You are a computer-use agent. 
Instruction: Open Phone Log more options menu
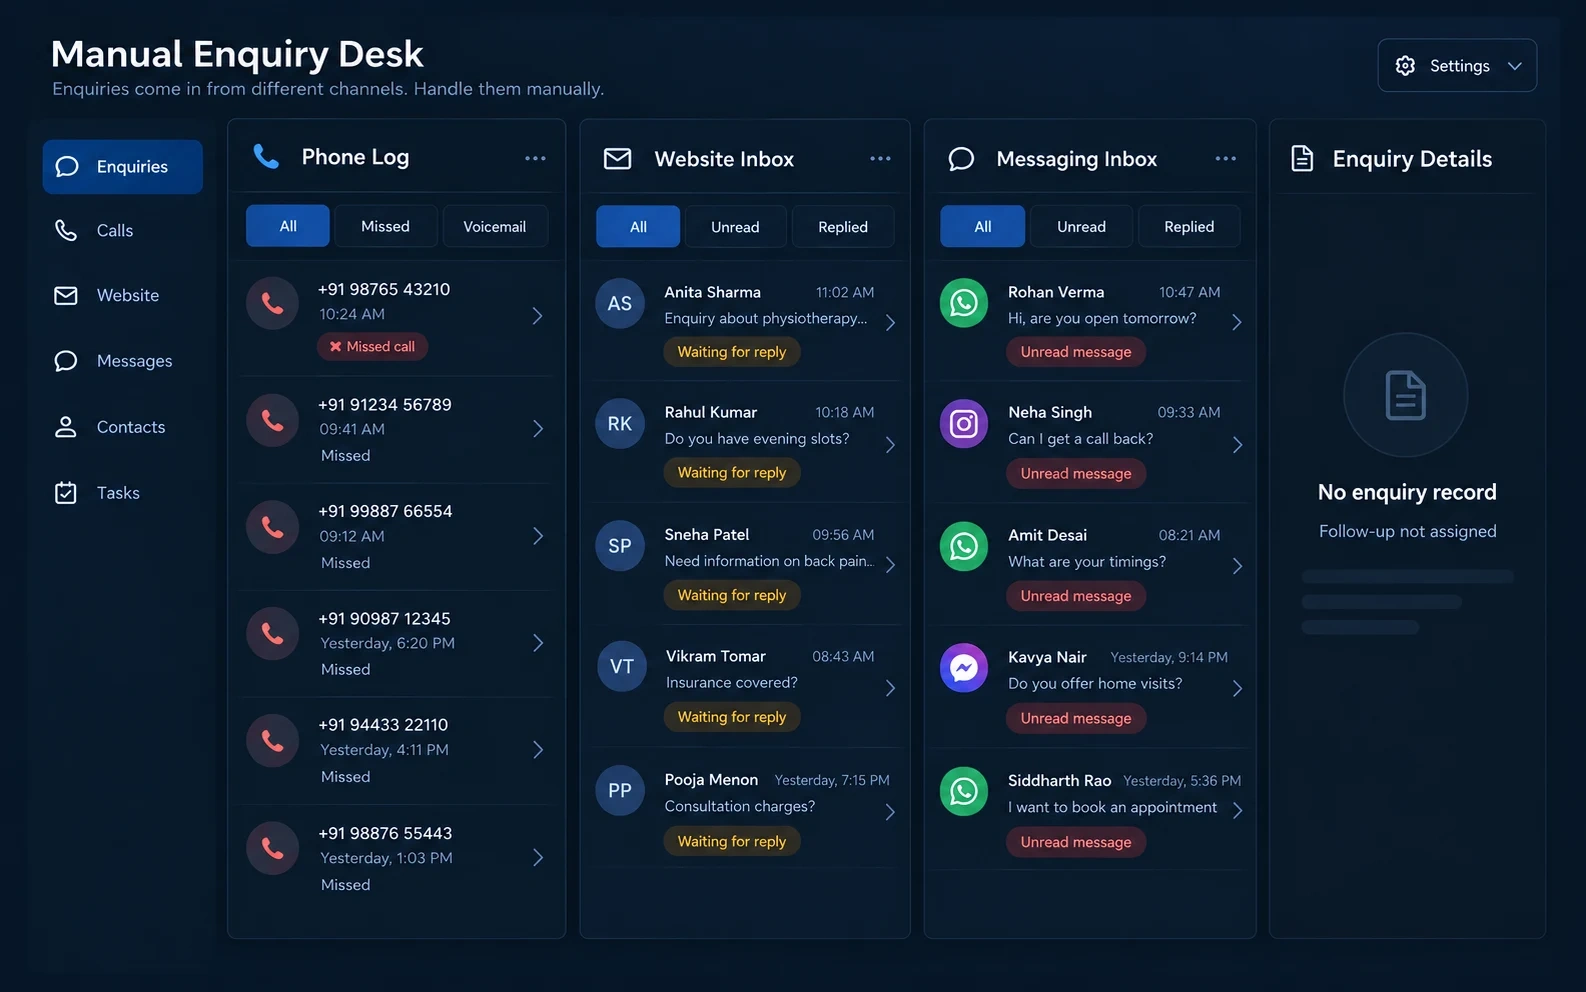(536, 158)
